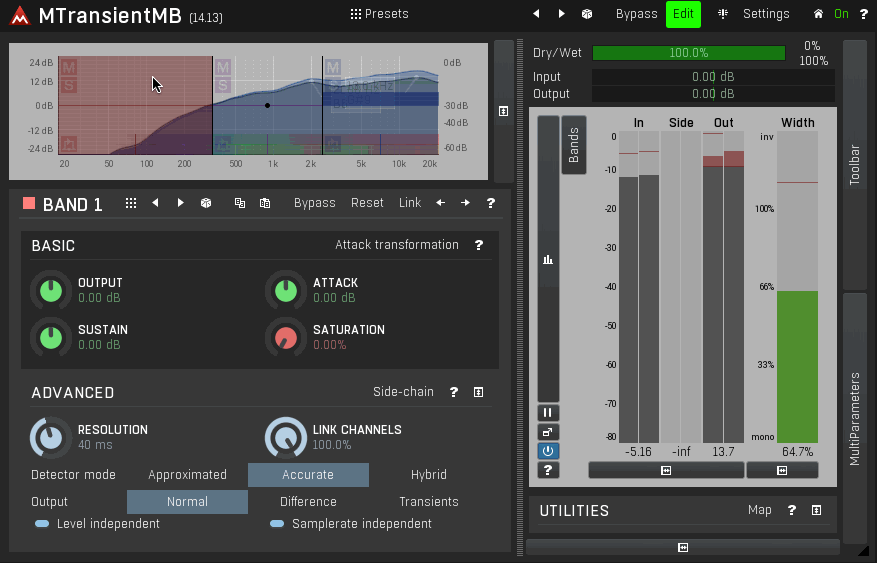877x563 pixels.
Task: Toggle band 2 S button in graph
Action: [223, 86]
